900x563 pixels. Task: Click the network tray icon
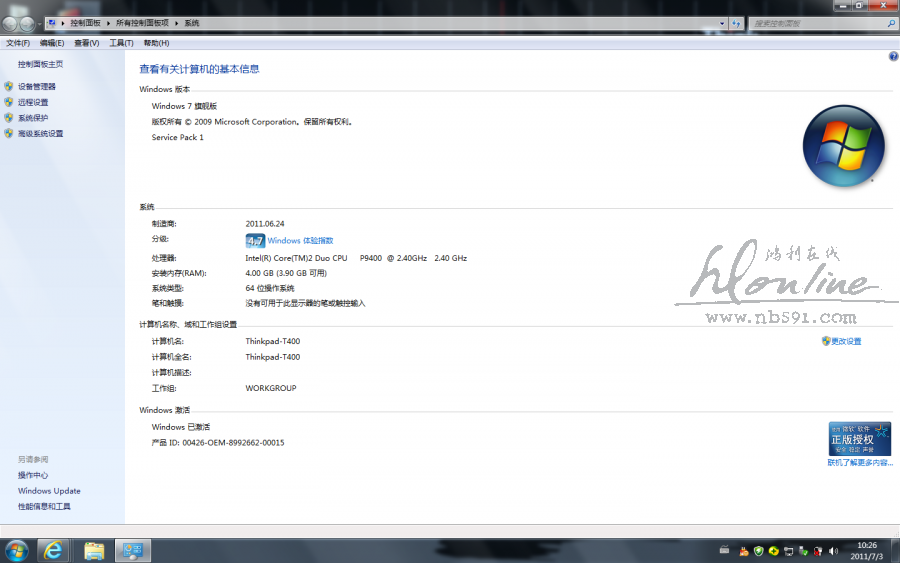coord(790,551)
